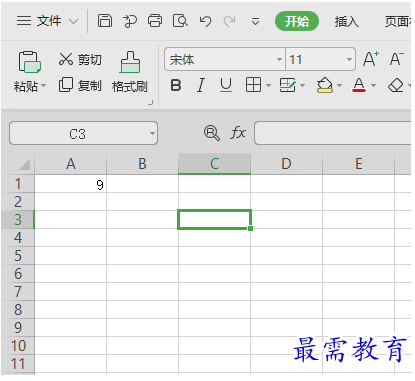Click the Save icon in quick access toolbar
Screen dimensions: 415x381
click(105, 21)
